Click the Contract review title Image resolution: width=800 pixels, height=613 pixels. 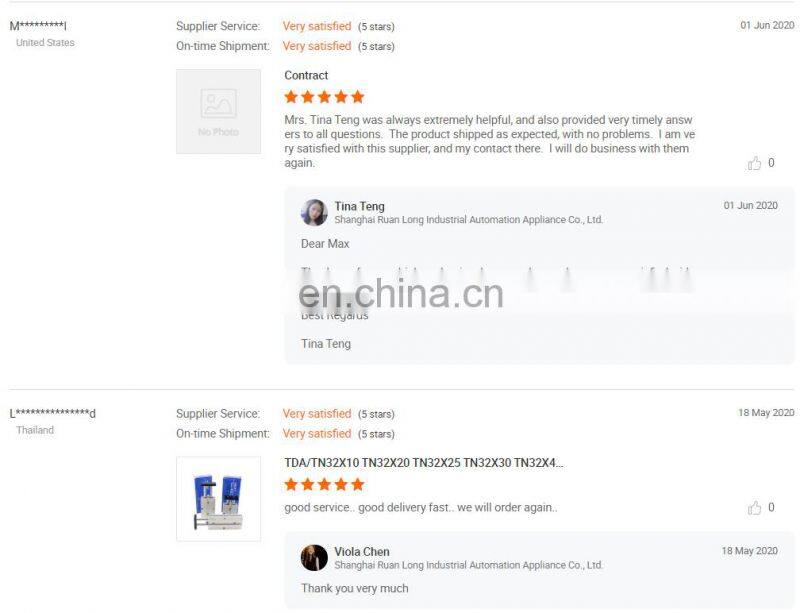pos(306,76)
